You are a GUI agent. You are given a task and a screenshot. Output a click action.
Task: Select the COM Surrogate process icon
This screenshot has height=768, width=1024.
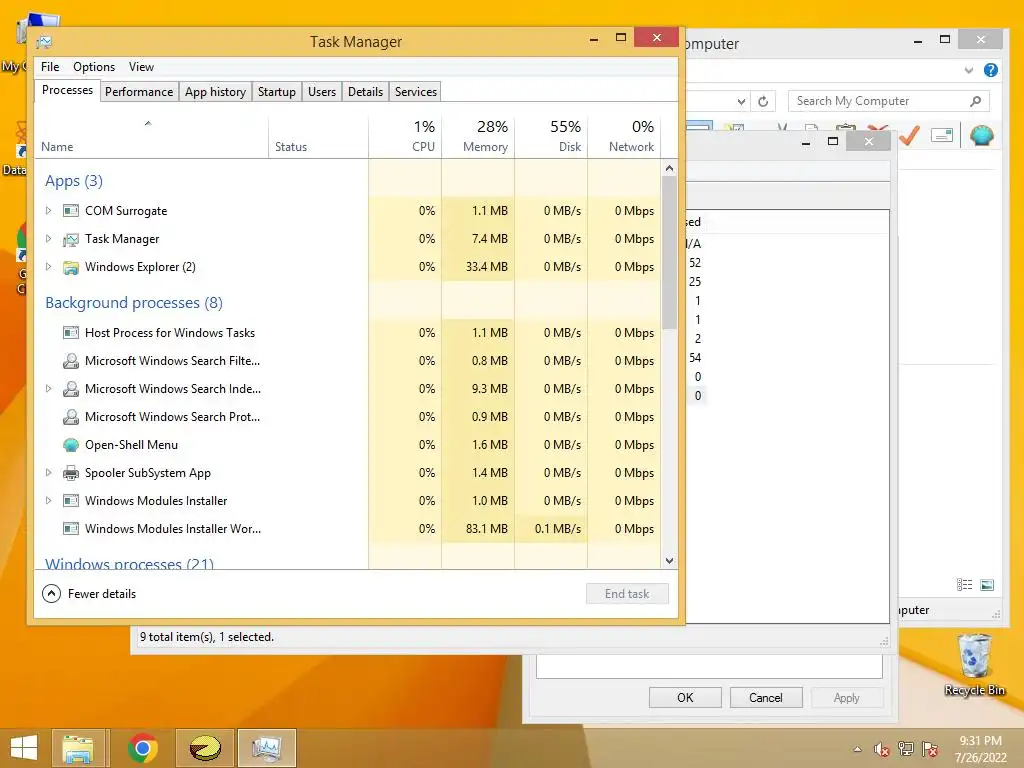pyautogui.click(x=71, y=211)
